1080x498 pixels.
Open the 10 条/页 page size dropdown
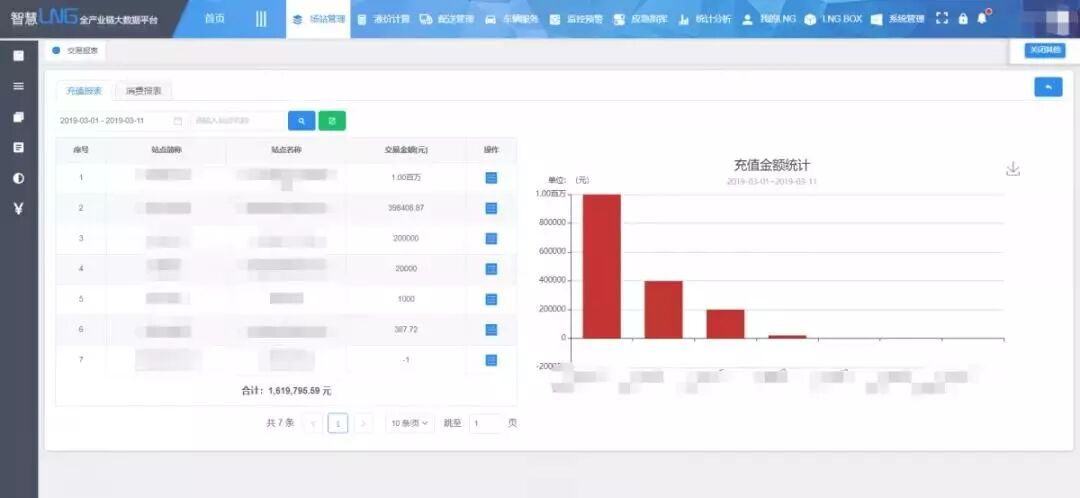(410, 423)
